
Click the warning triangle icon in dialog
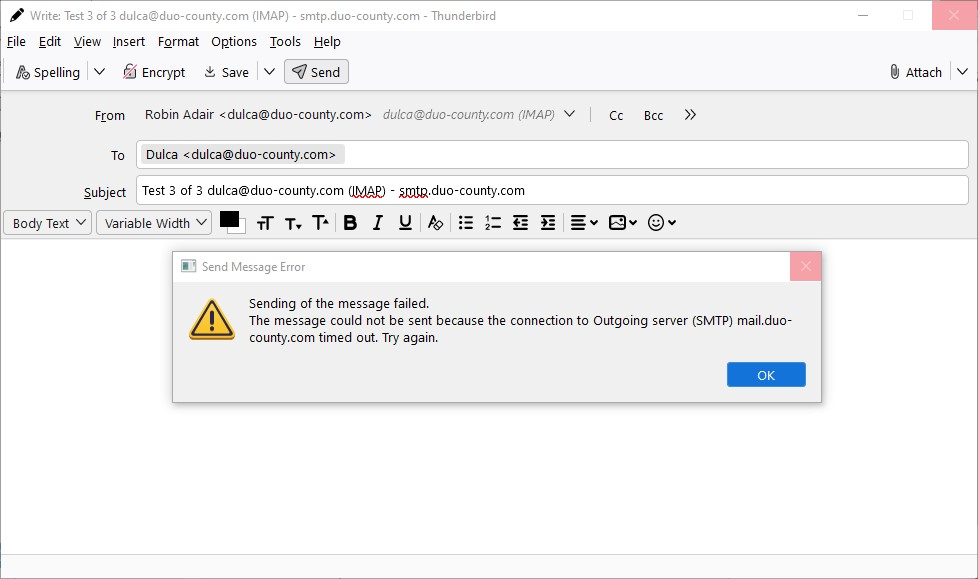(212, 319)
